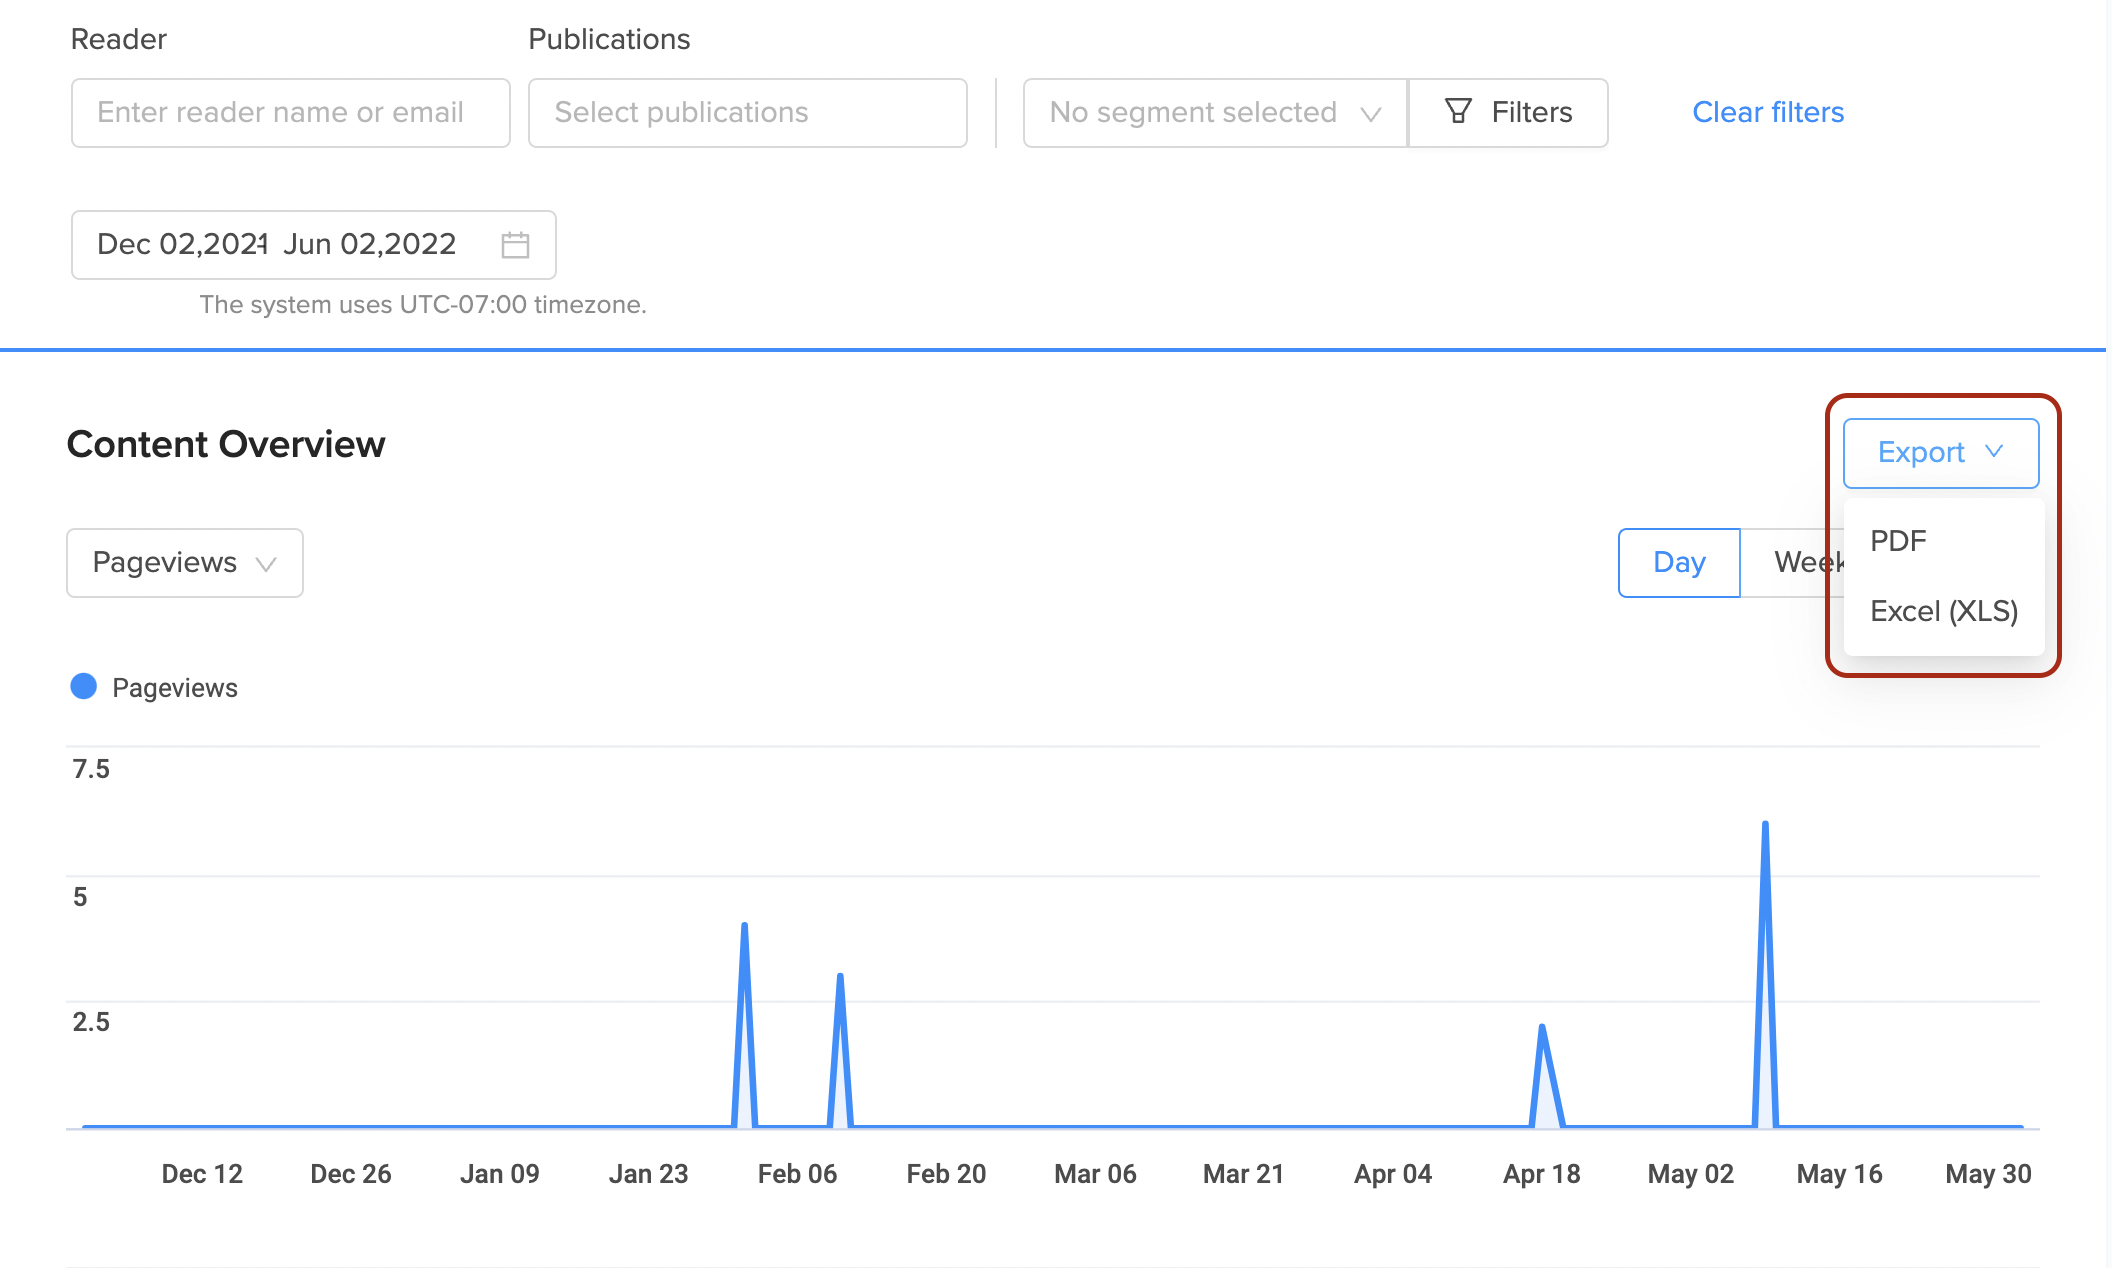Open the No segment selected dropdown
Screen dimensions: 2112x1268
click(1193, 113)
